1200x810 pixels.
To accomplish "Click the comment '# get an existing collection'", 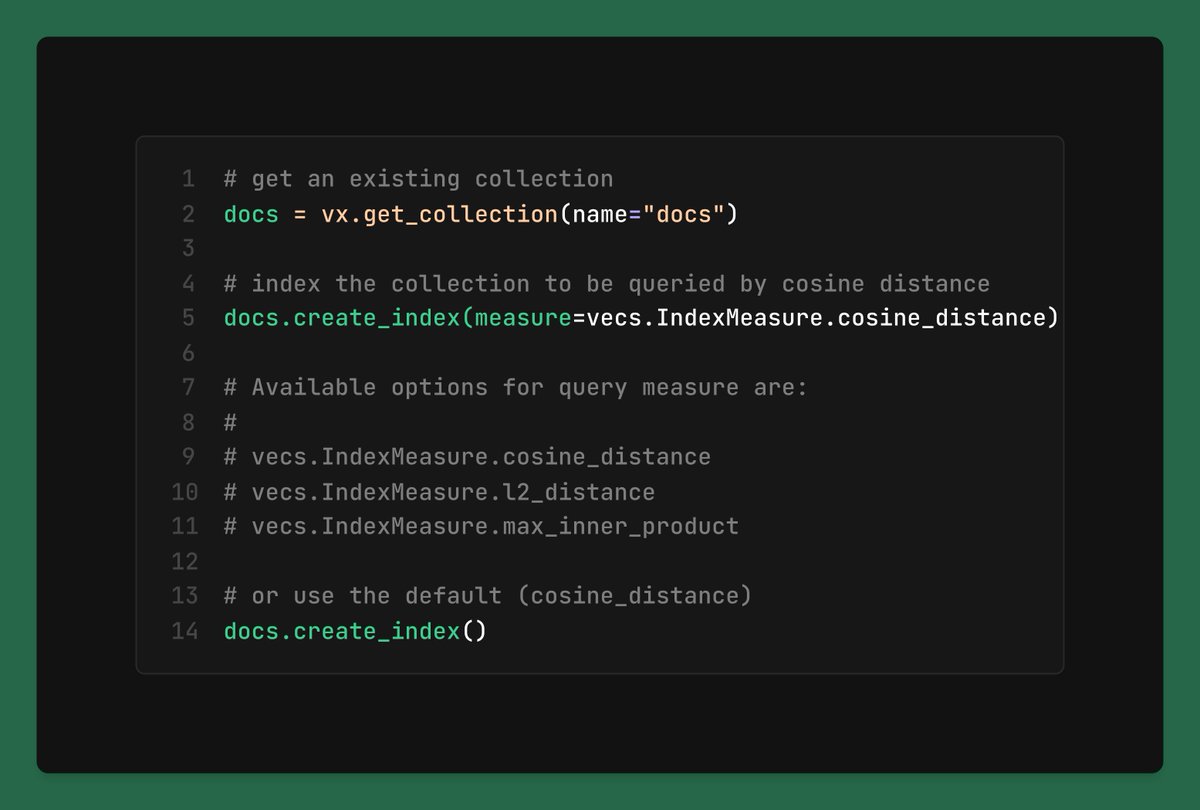I will click(x=418, y=180).
